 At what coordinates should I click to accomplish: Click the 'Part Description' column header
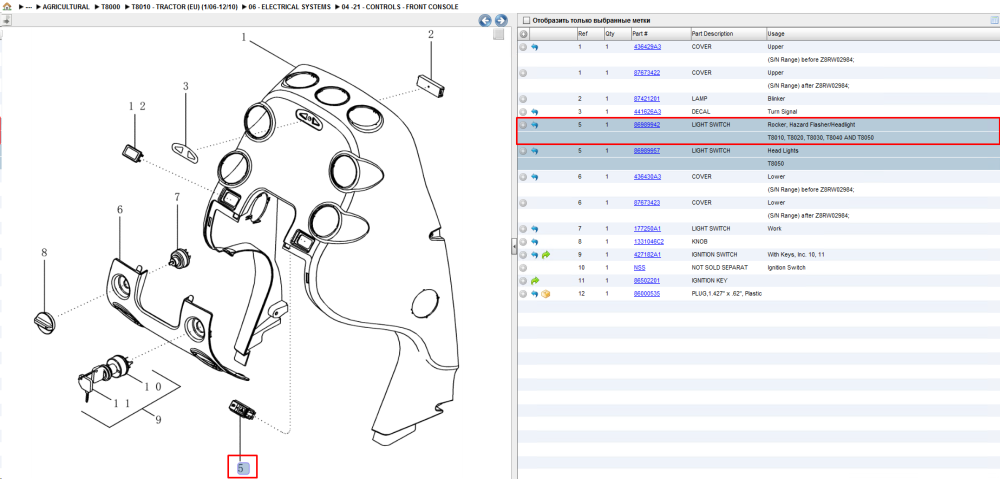click(728, 34)
